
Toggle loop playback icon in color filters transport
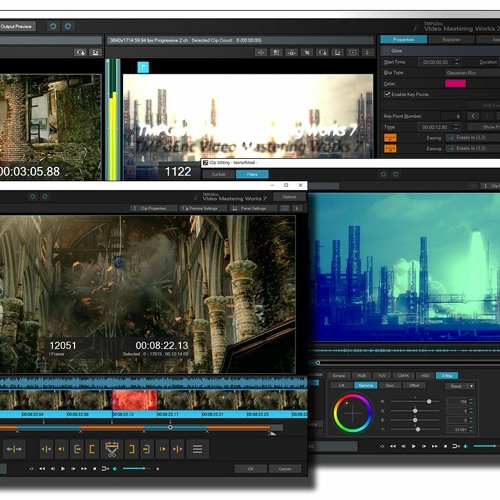456,446
